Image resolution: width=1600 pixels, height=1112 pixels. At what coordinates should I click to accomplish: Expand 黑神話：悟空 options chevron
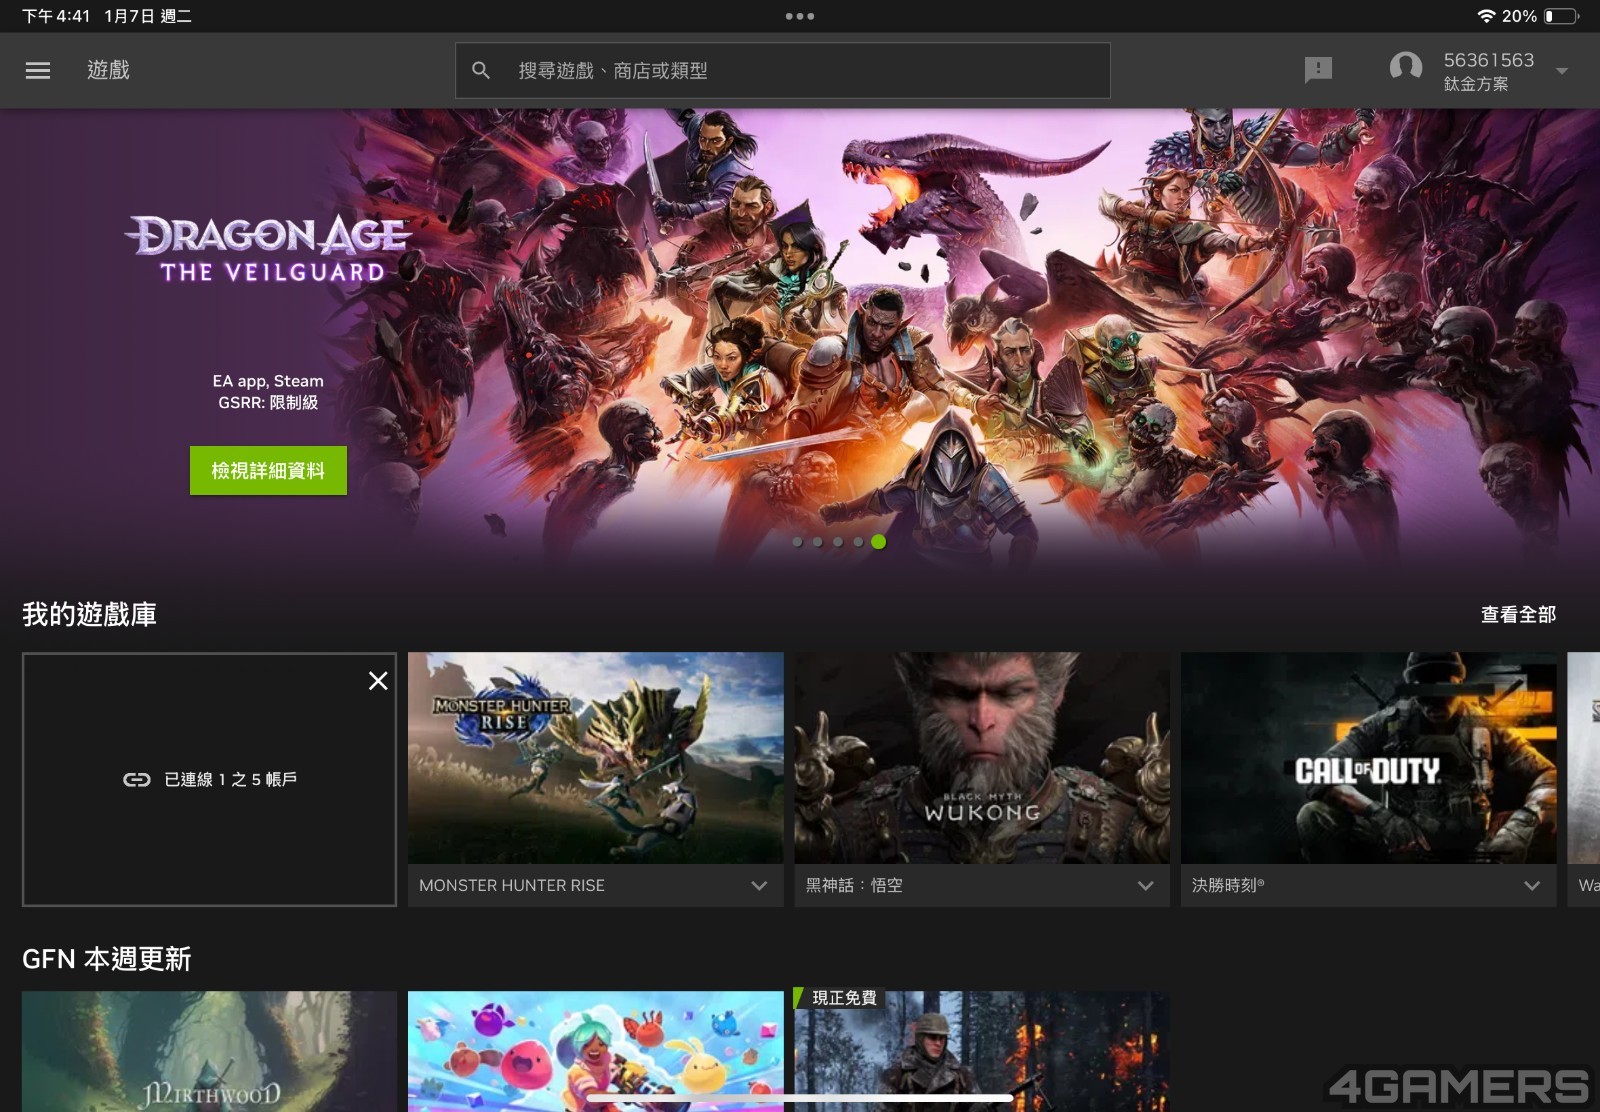tap(1146, 886)
